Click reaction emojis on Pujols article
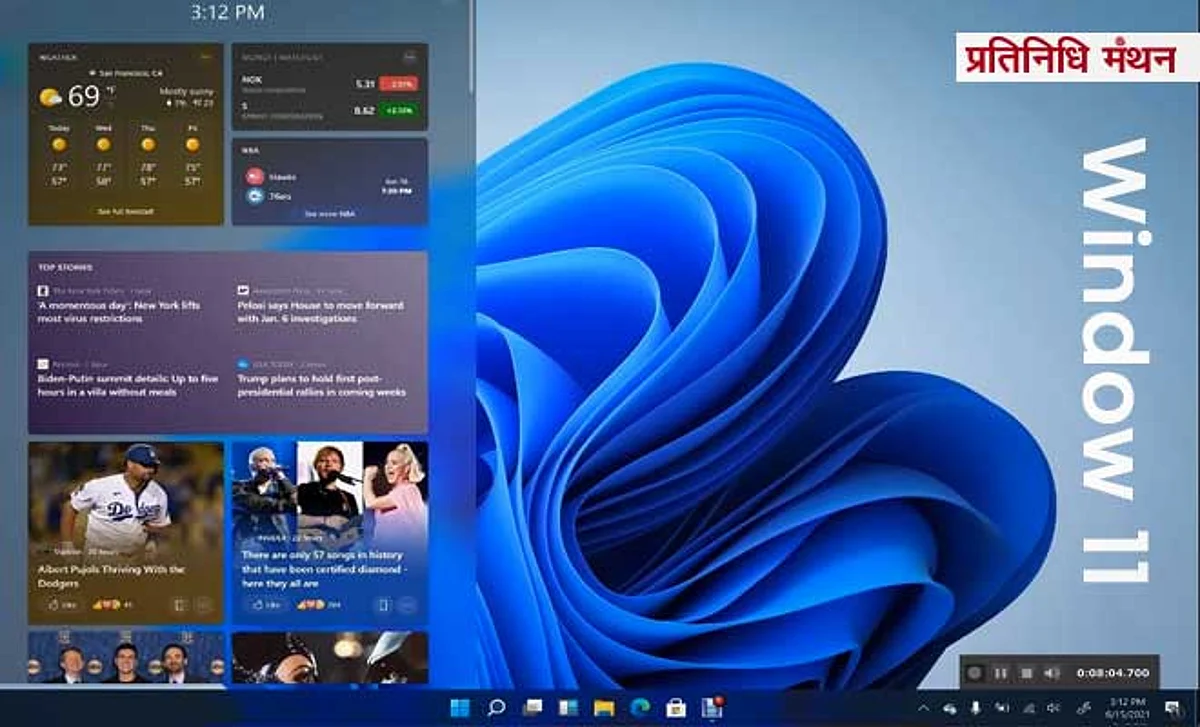The image size is (1200, 727). click(106, 605)
